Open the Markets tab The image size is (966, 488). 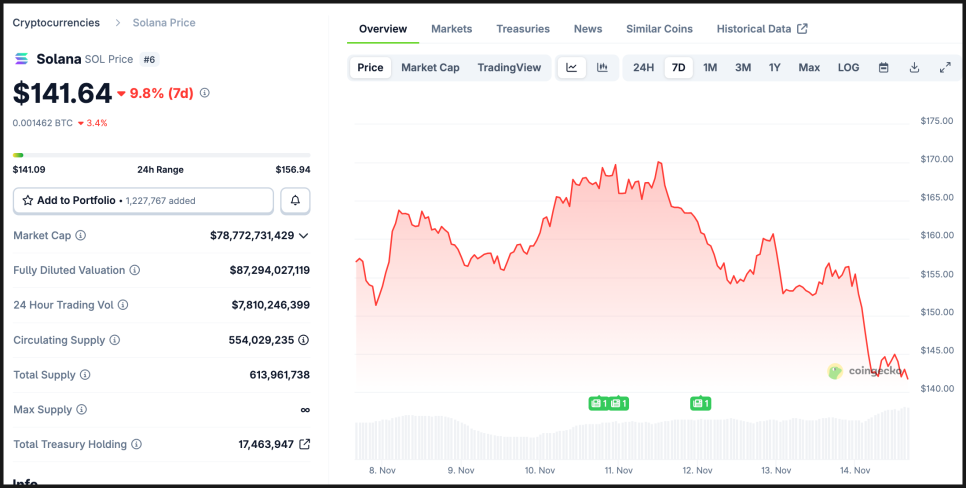(451, 29)
